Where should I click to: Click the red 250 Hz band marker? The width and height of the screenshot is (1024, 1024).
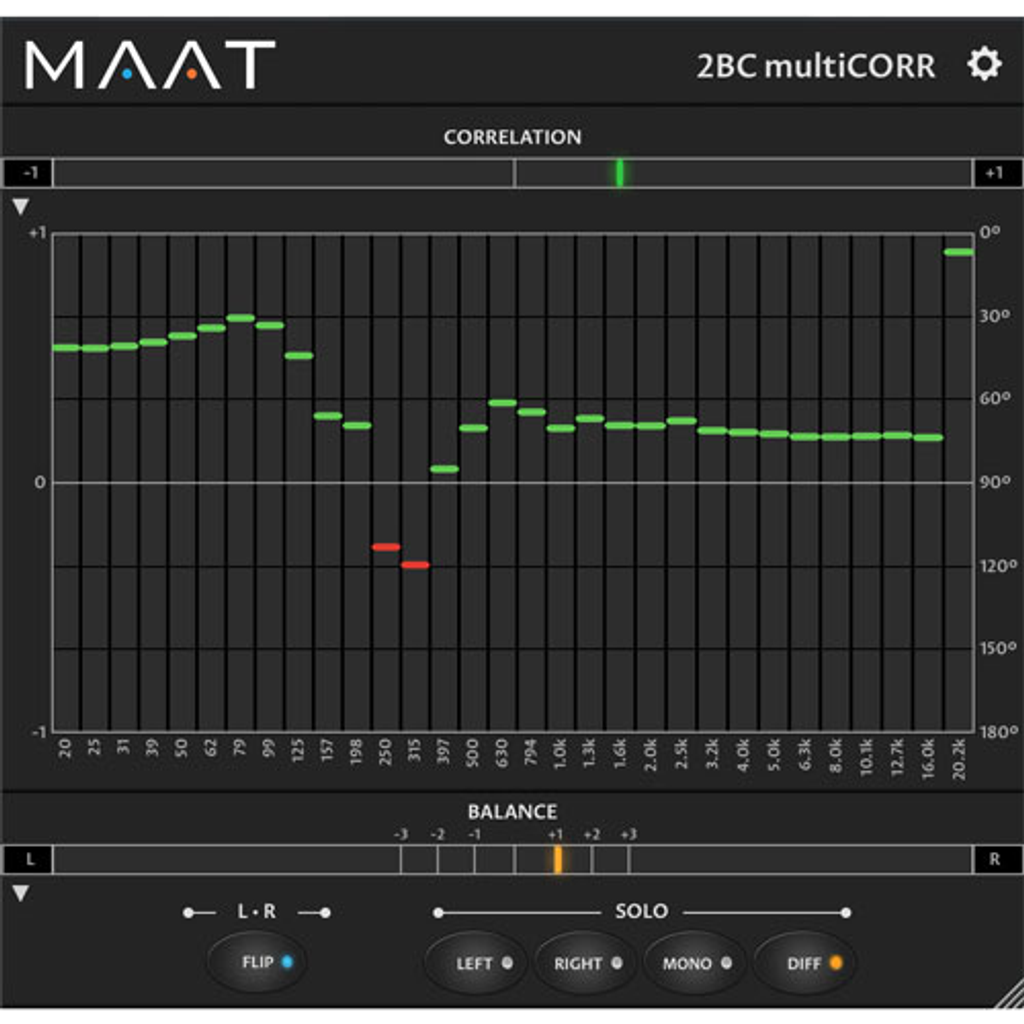pos(386,547)
